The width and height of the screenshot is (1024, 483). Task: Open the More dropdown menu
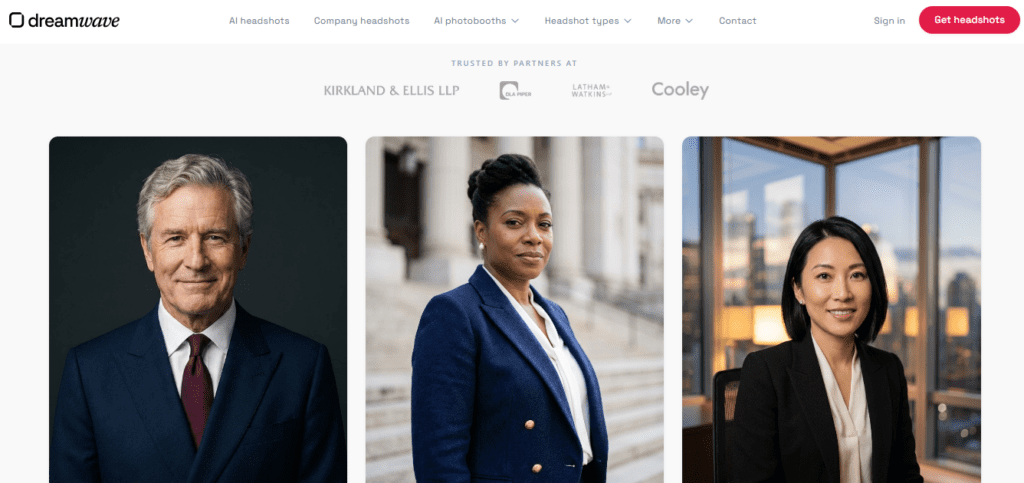675,21
